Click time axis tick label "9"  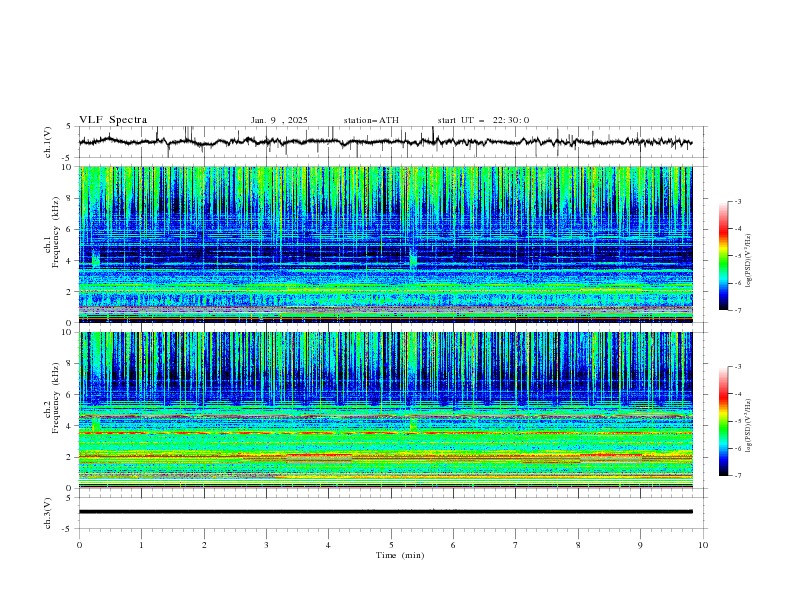pos(640,545)
